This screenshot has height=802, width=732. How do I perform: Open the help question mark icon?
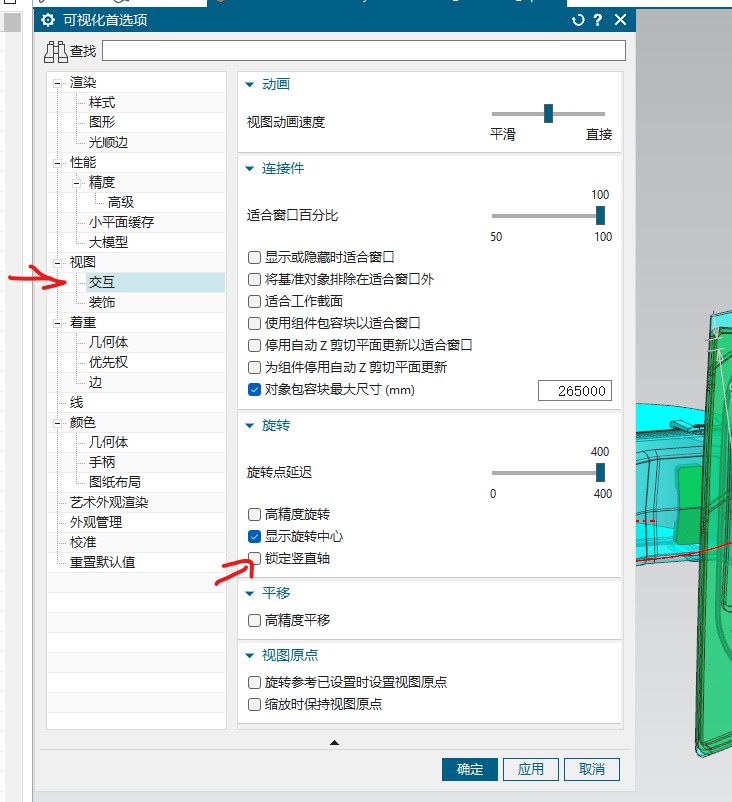[597, 20]
